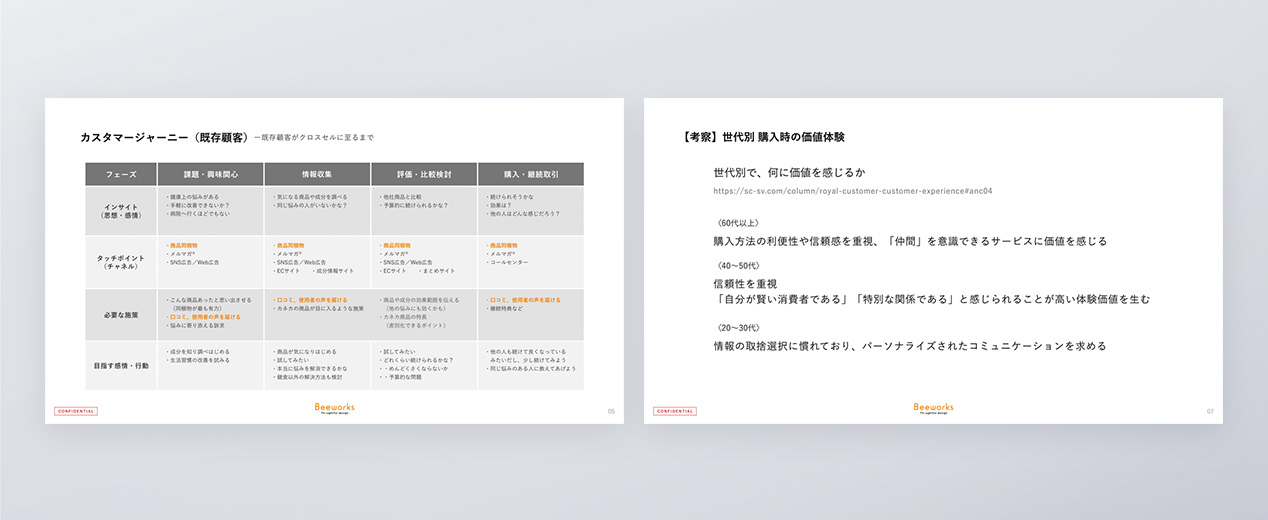Click the カスタマージャーニー（既存顧客） slide title

click(164, 137)
